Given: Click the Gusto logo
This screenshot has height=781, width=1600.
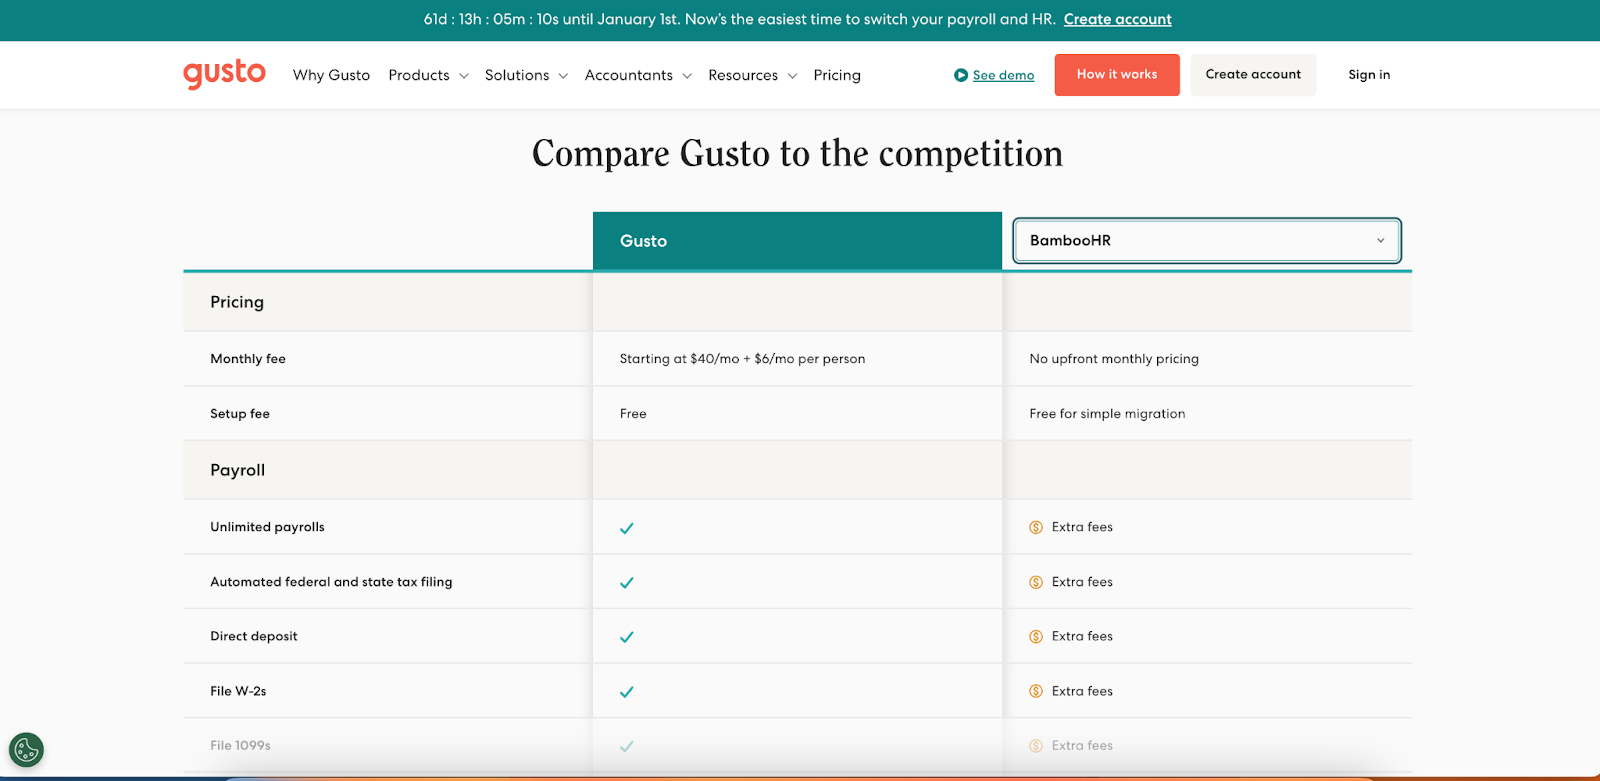Looking at the screenshot, I should (224, 74).
